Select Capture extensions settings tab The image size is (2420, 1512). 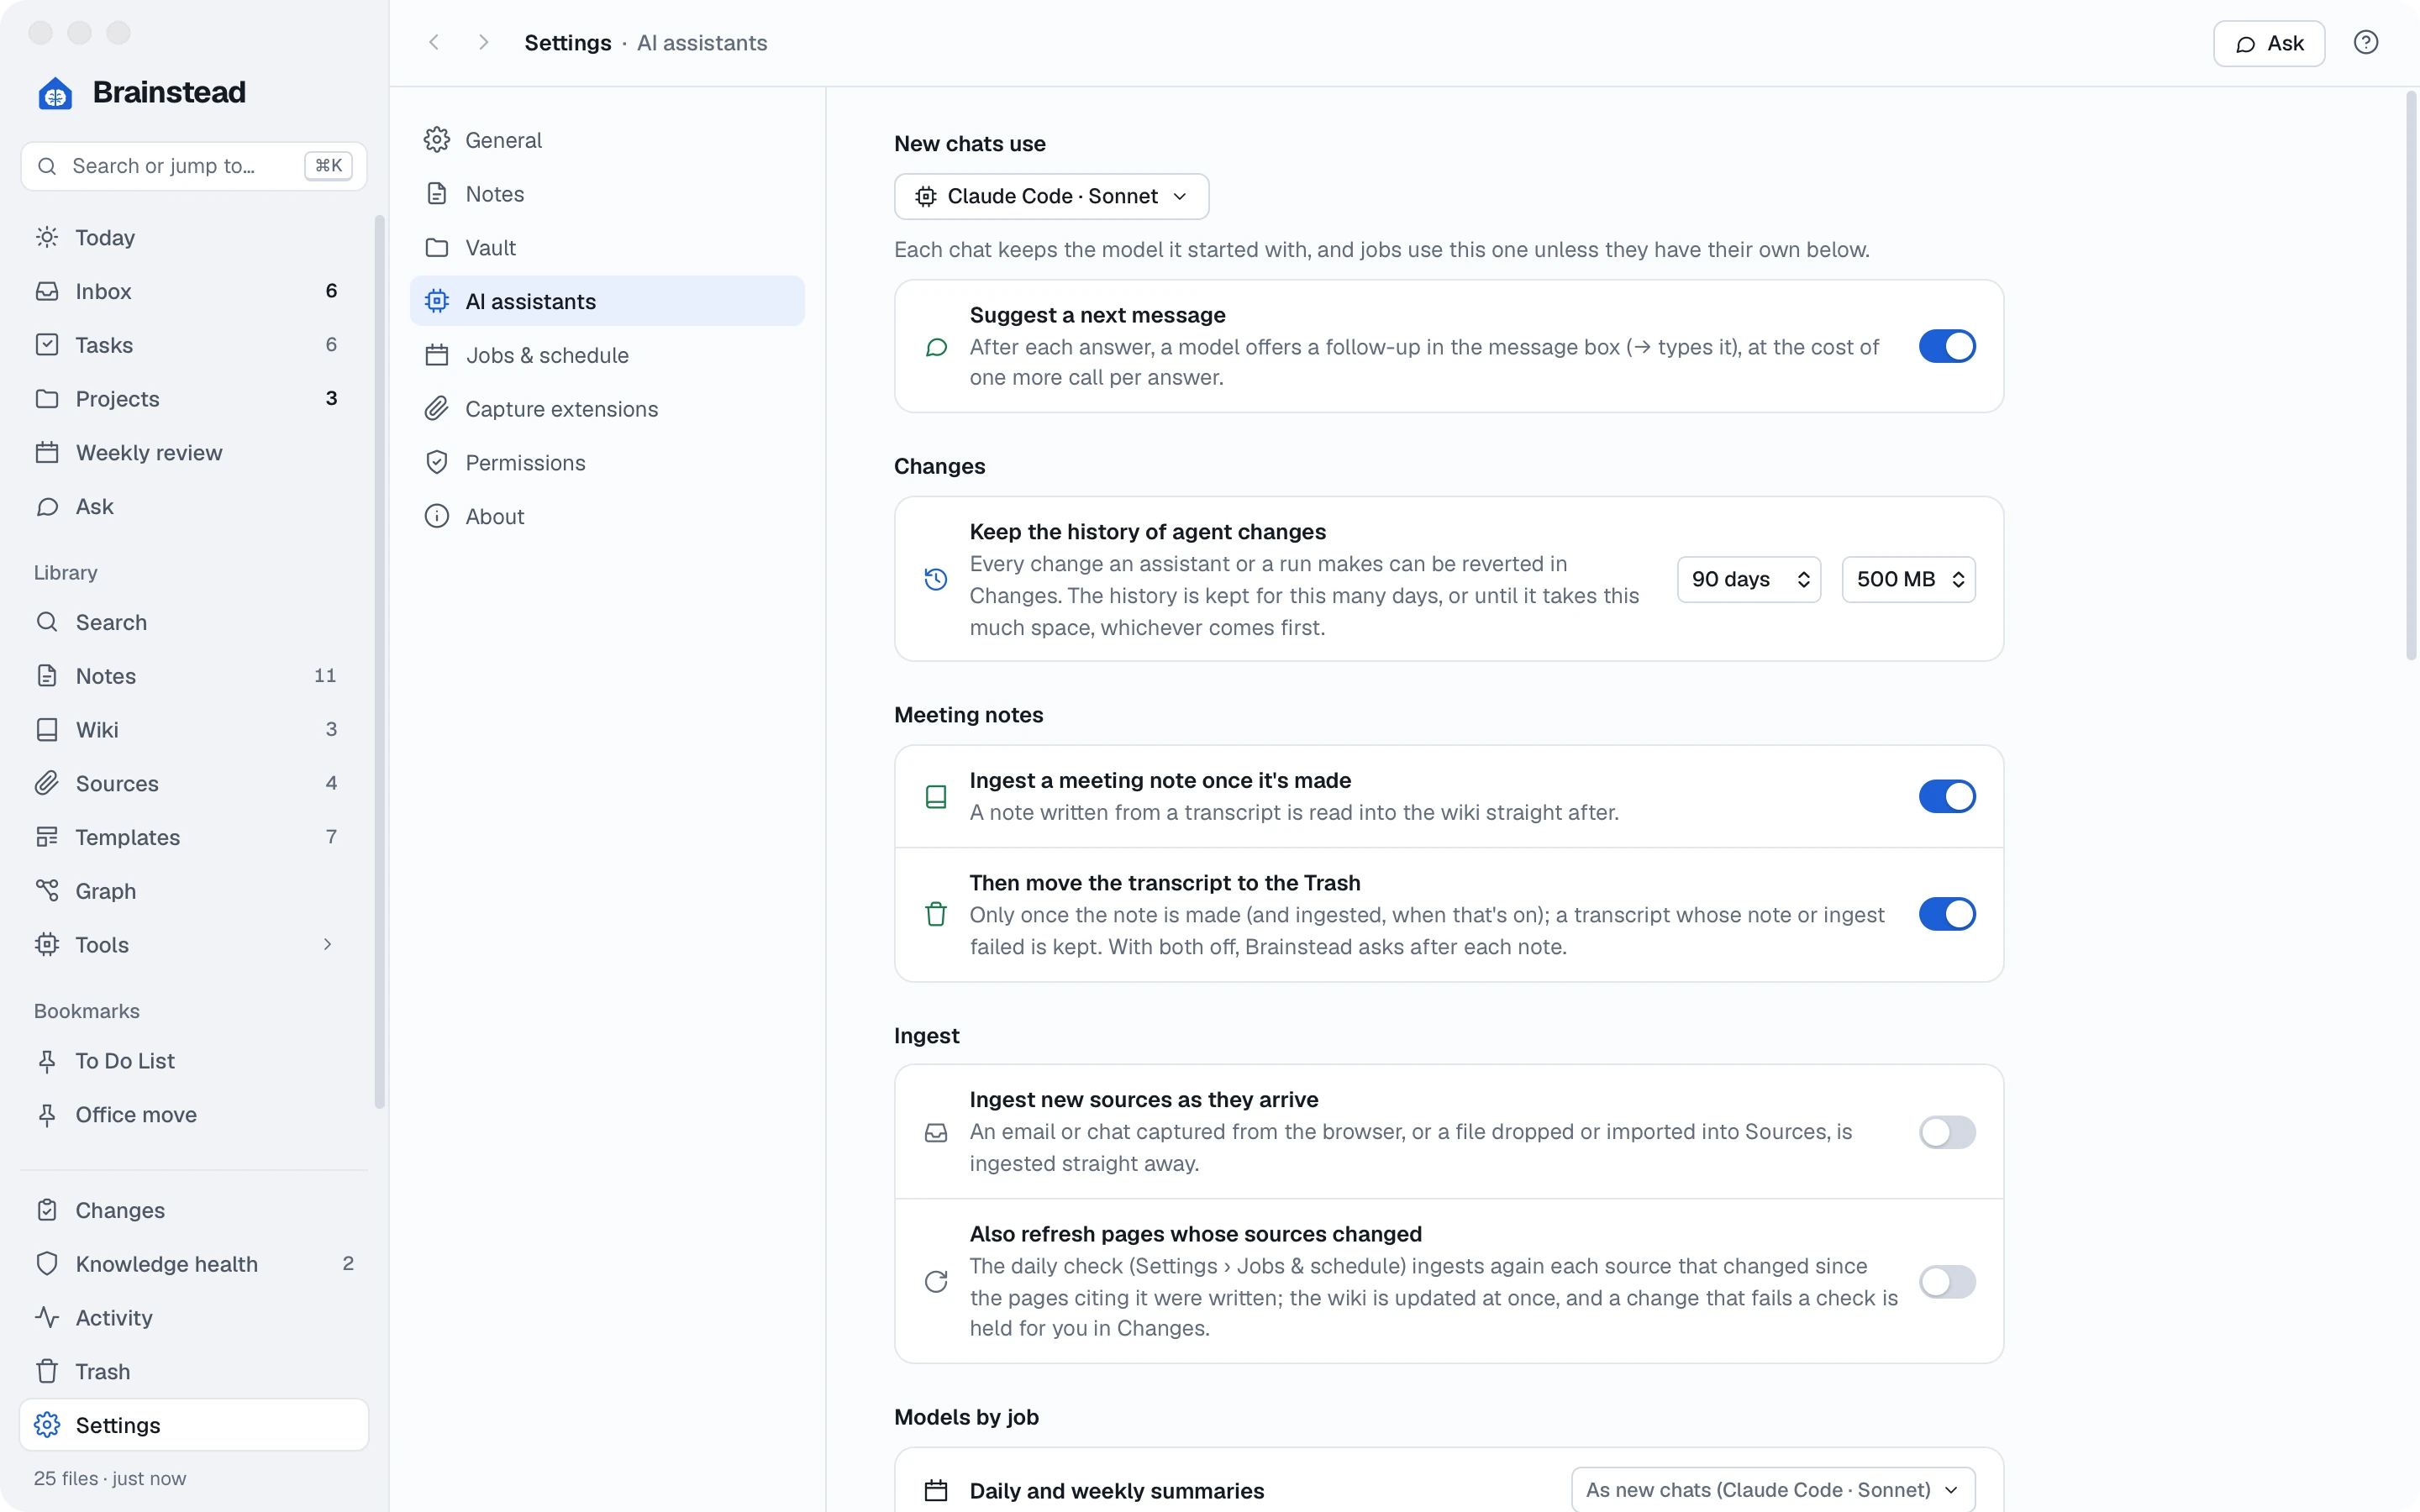click(x=607, y=409)
